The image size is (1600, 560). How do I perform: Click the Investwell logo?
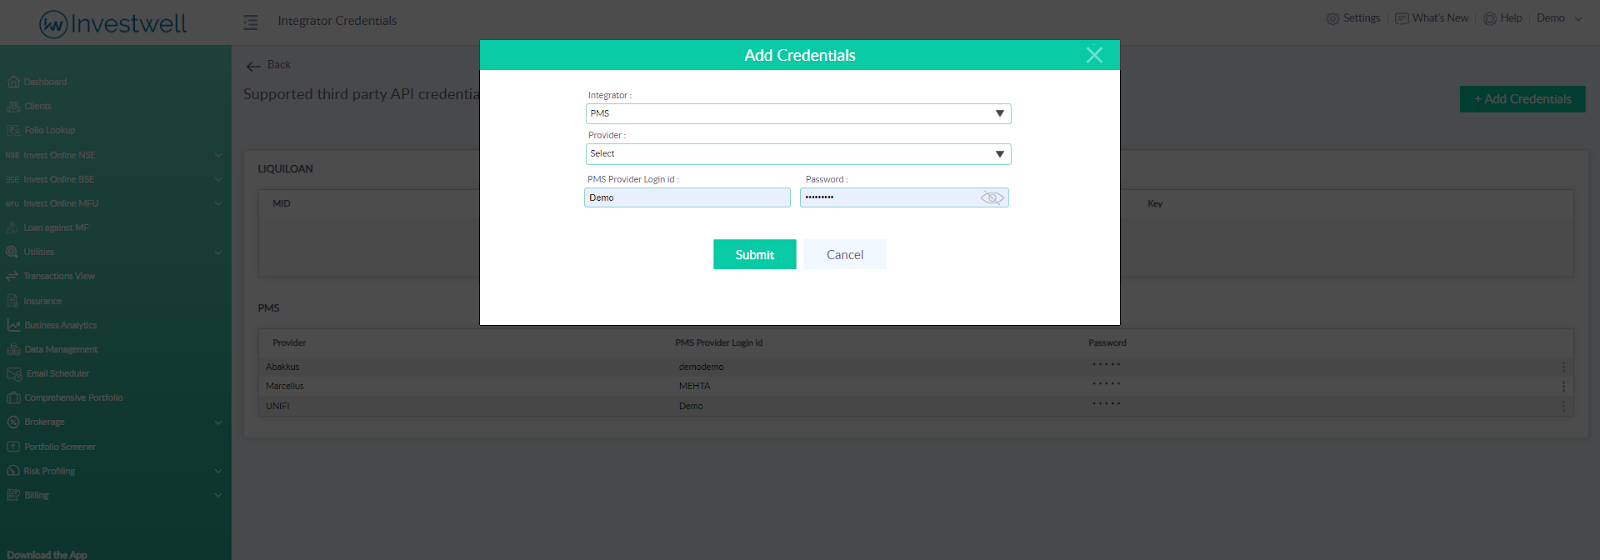[113, 23]
